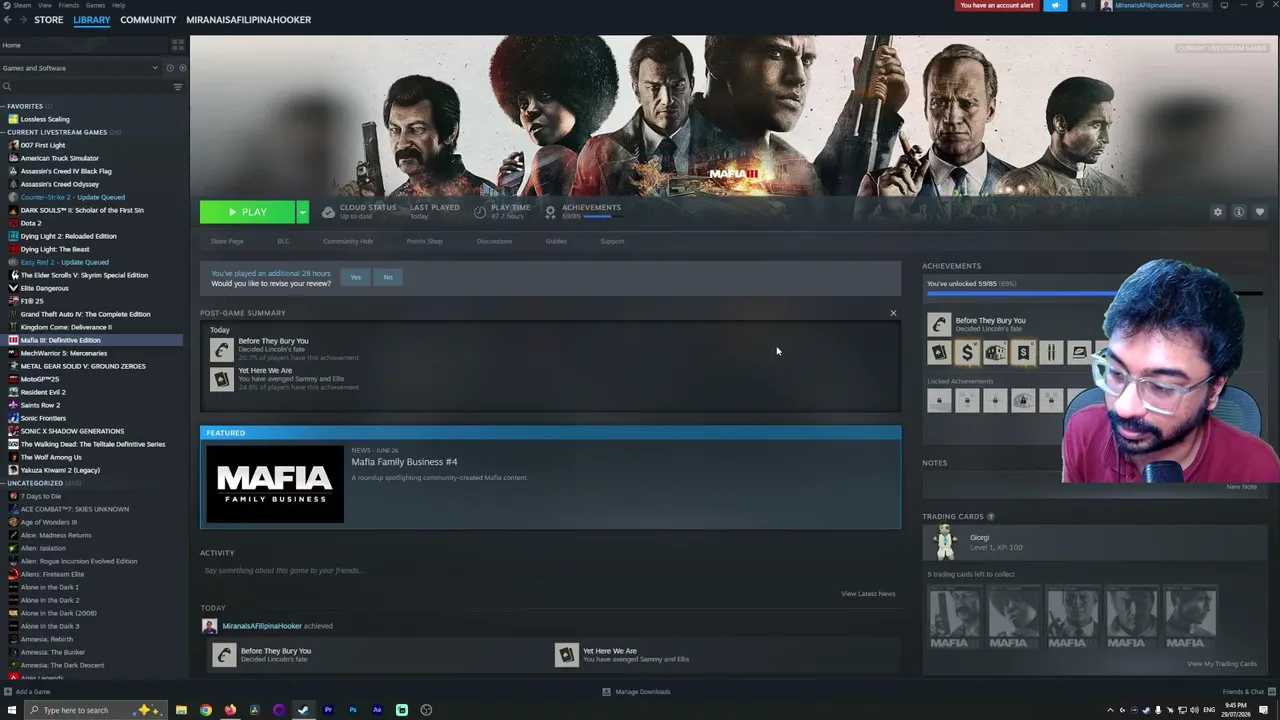Click No on the review prompt
1280x720 pixels.
point(388,277)
